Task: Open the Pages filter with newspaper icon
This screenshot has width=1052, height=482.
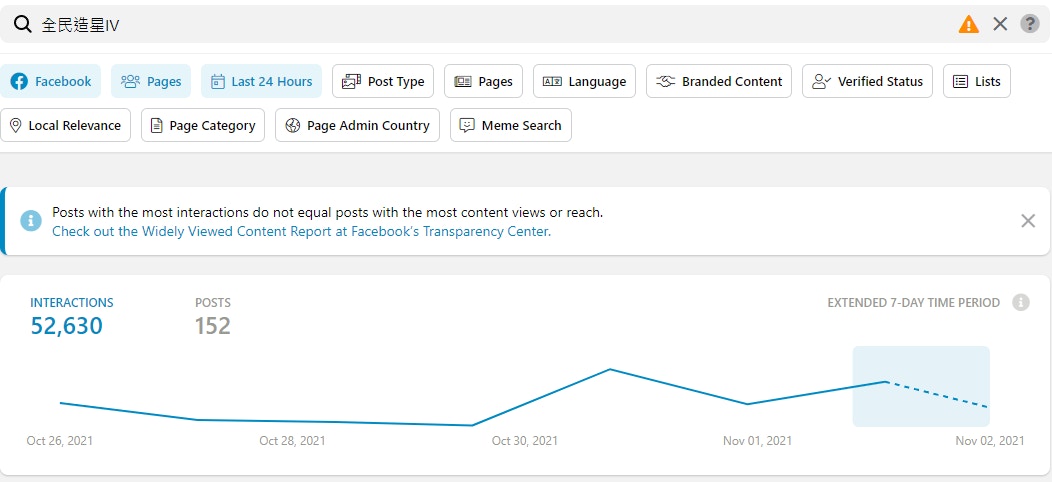Action: [483, 81]
